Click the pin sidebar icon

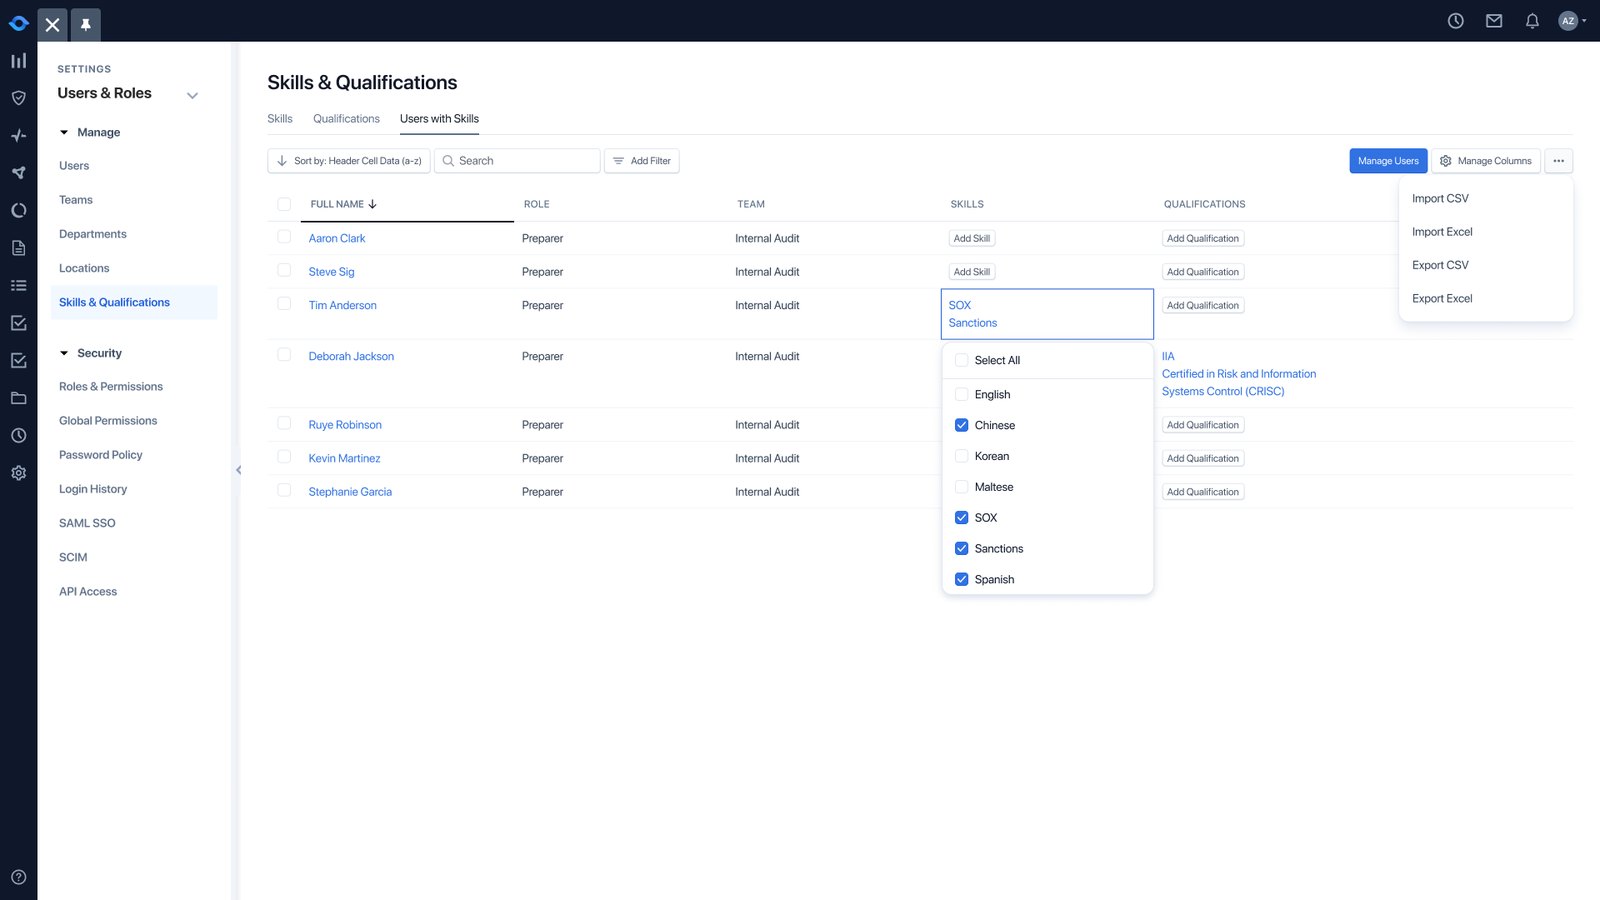pyautogui.click(x=86, y=24)
